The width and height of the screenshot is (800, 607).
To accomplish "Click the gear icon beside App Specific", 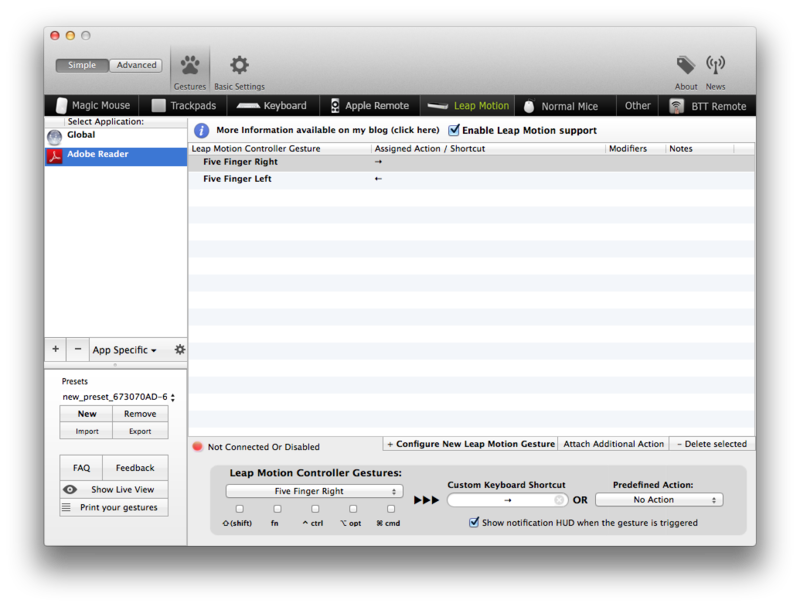I will click(180, 349).
